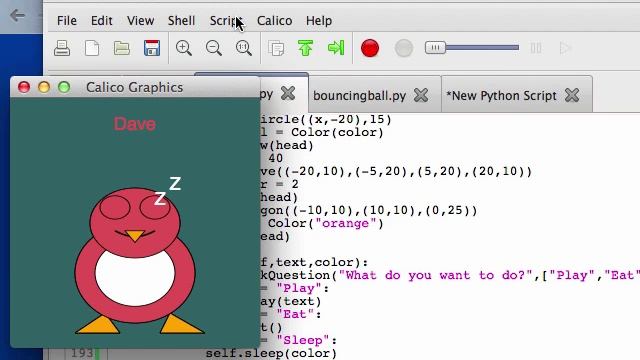
Task: Open the Script menu
Action: [x=225, y=20]
